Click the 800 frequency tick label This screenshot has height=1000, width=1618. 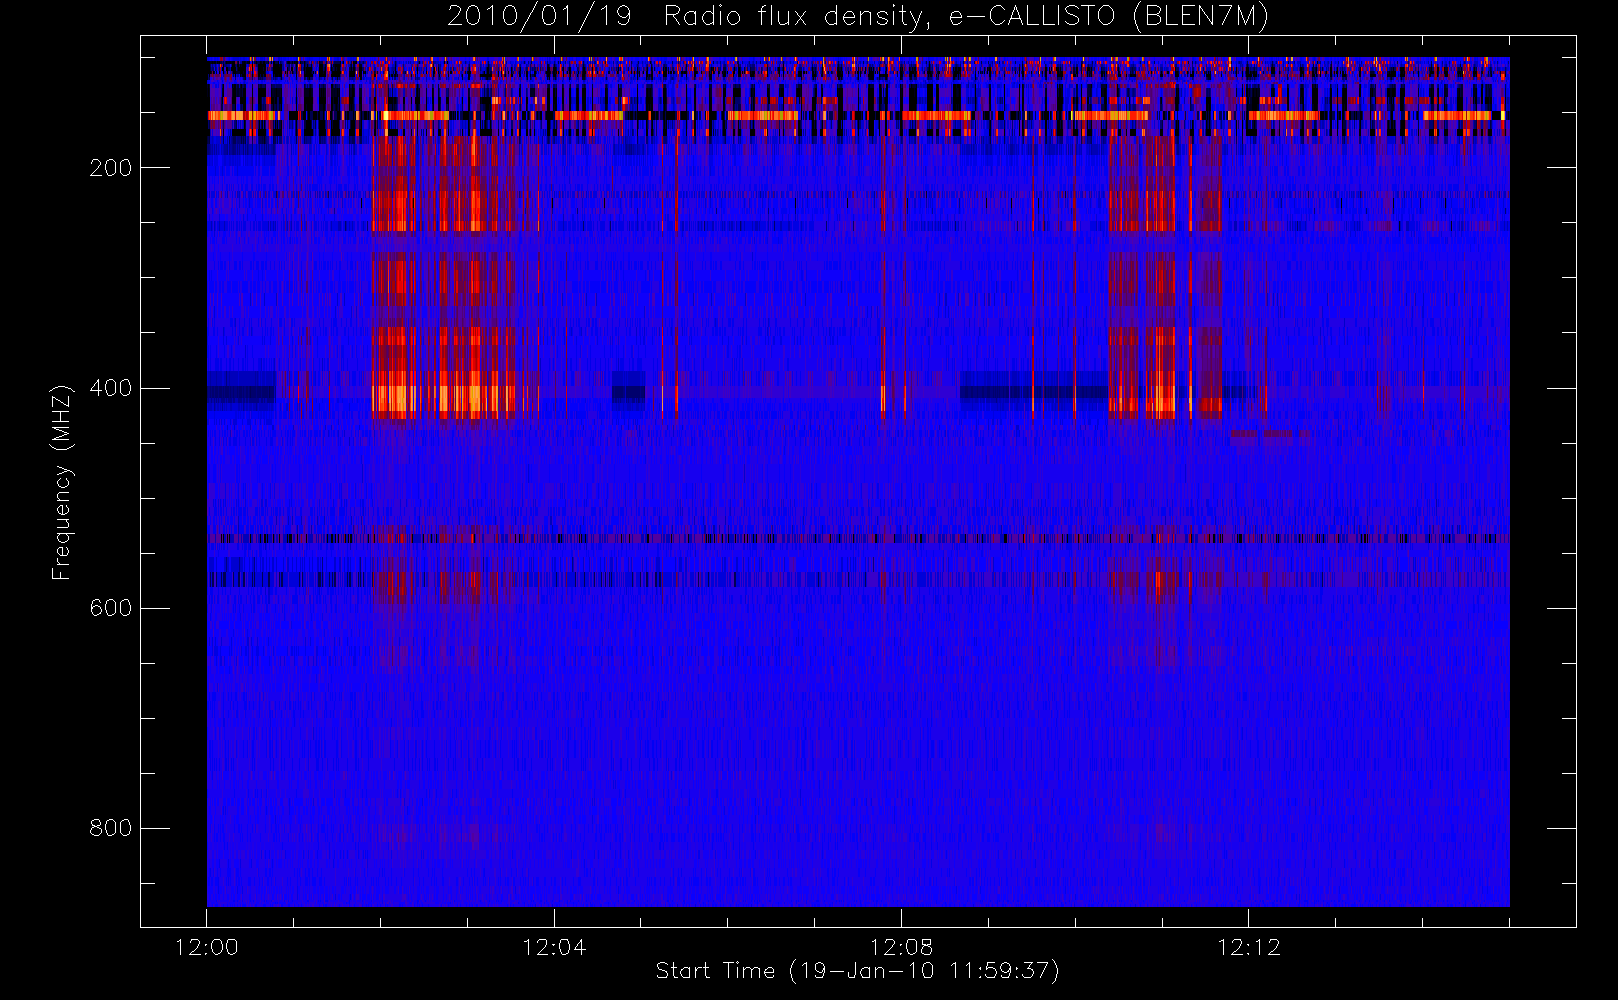click(111, 828)
